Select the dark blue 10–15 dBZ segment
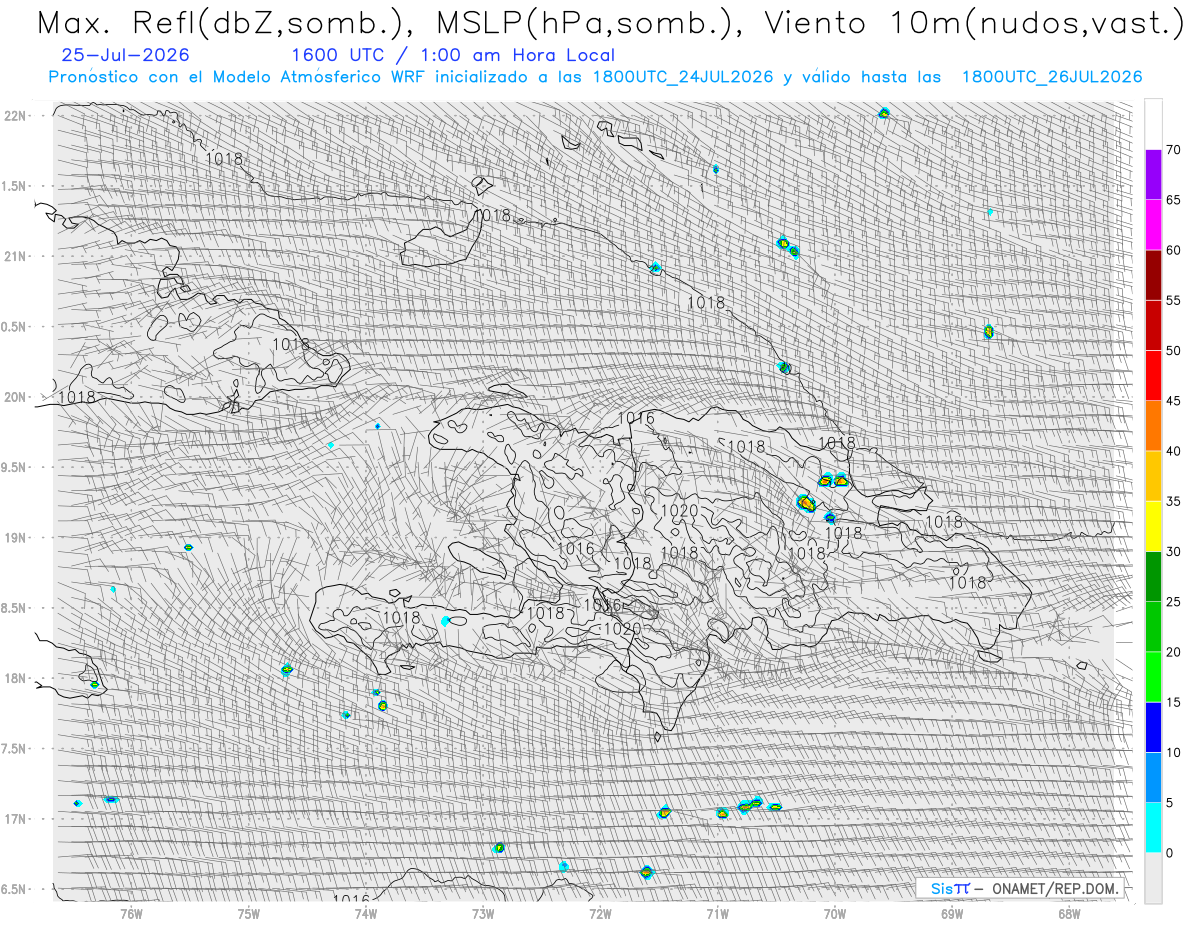The height and width of the screenshot is (927, 1200). pos(1153,727)
